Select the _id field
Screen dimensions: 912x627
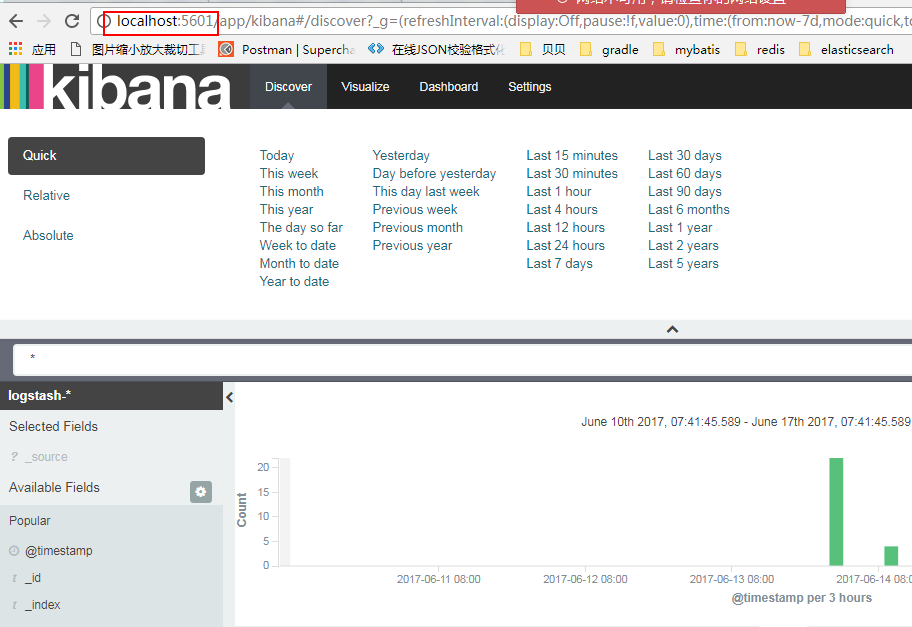click(33, 578)
